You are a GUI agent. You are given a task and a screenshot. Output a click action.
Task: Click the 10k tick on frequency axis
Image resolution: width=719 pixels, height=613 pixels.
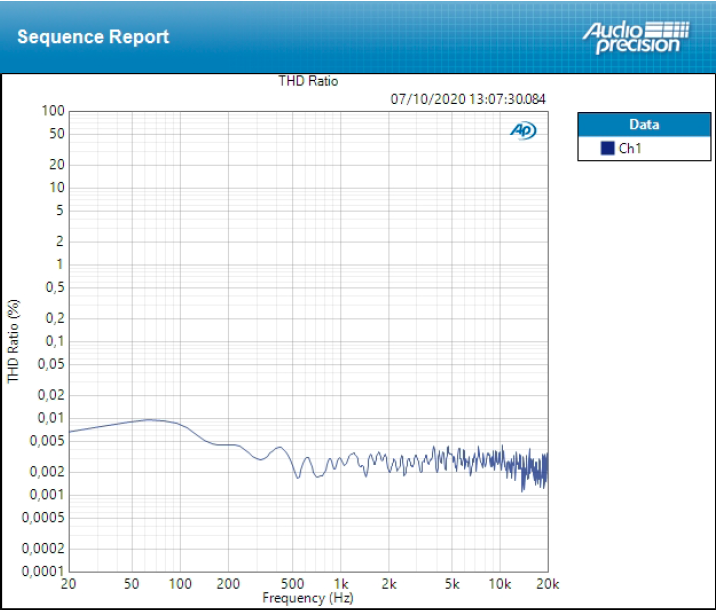point(500,584)
